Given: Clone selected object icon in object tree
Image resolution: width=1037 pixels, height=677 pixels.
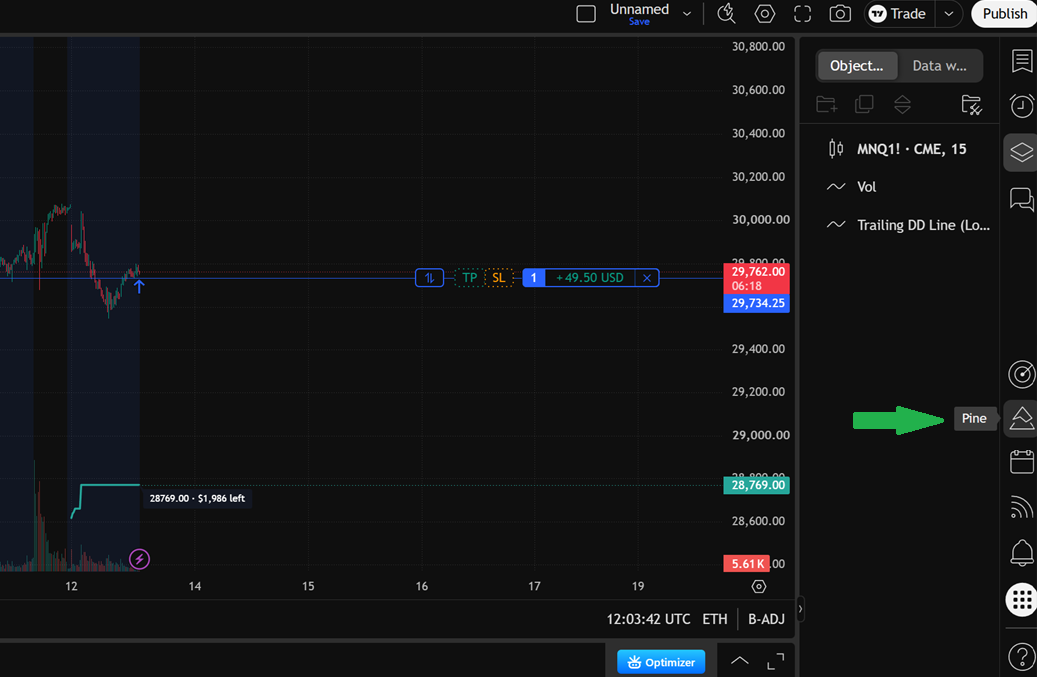Looking at the screenshot, I should [864, 104].
